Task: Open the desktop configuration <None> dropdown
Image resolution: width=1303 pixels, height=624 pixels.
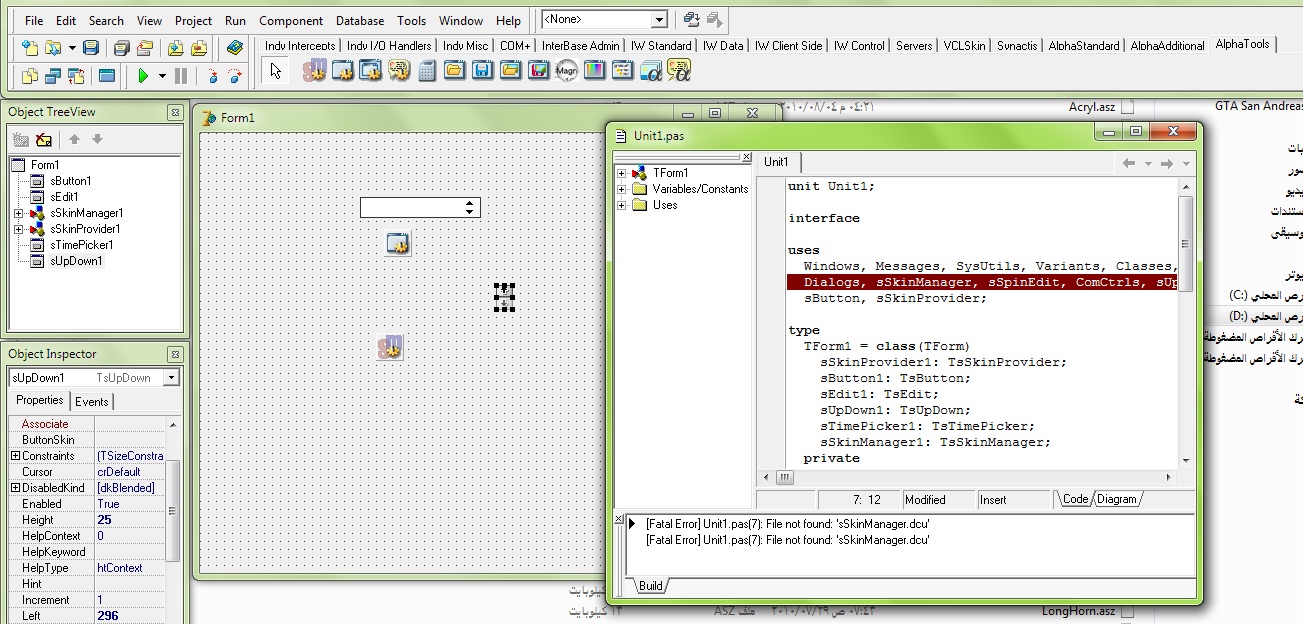Action: pyautogui.click(x=659, y=19)
